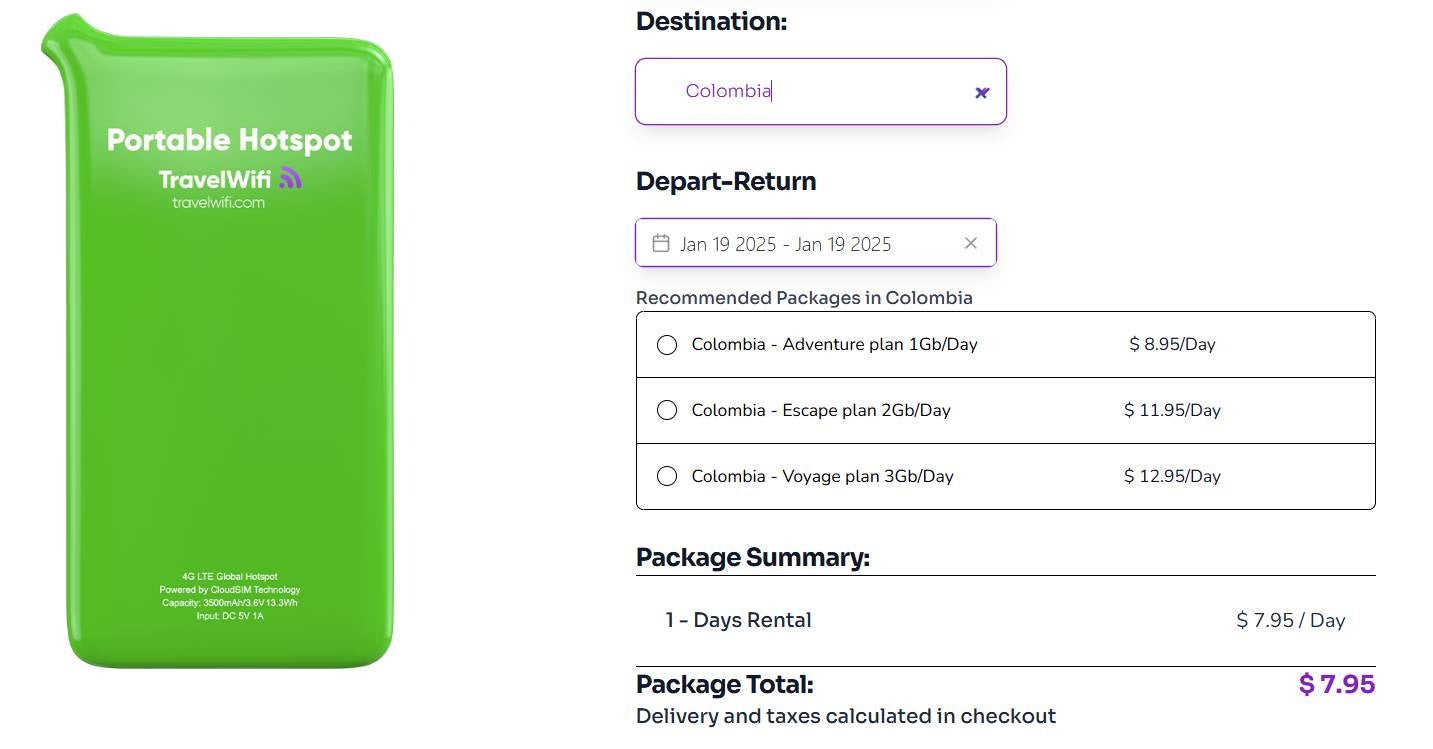Click the Recommended Packages in Colombia heading
Viewport: 1433px width, 749px height.
coord(804,297)
